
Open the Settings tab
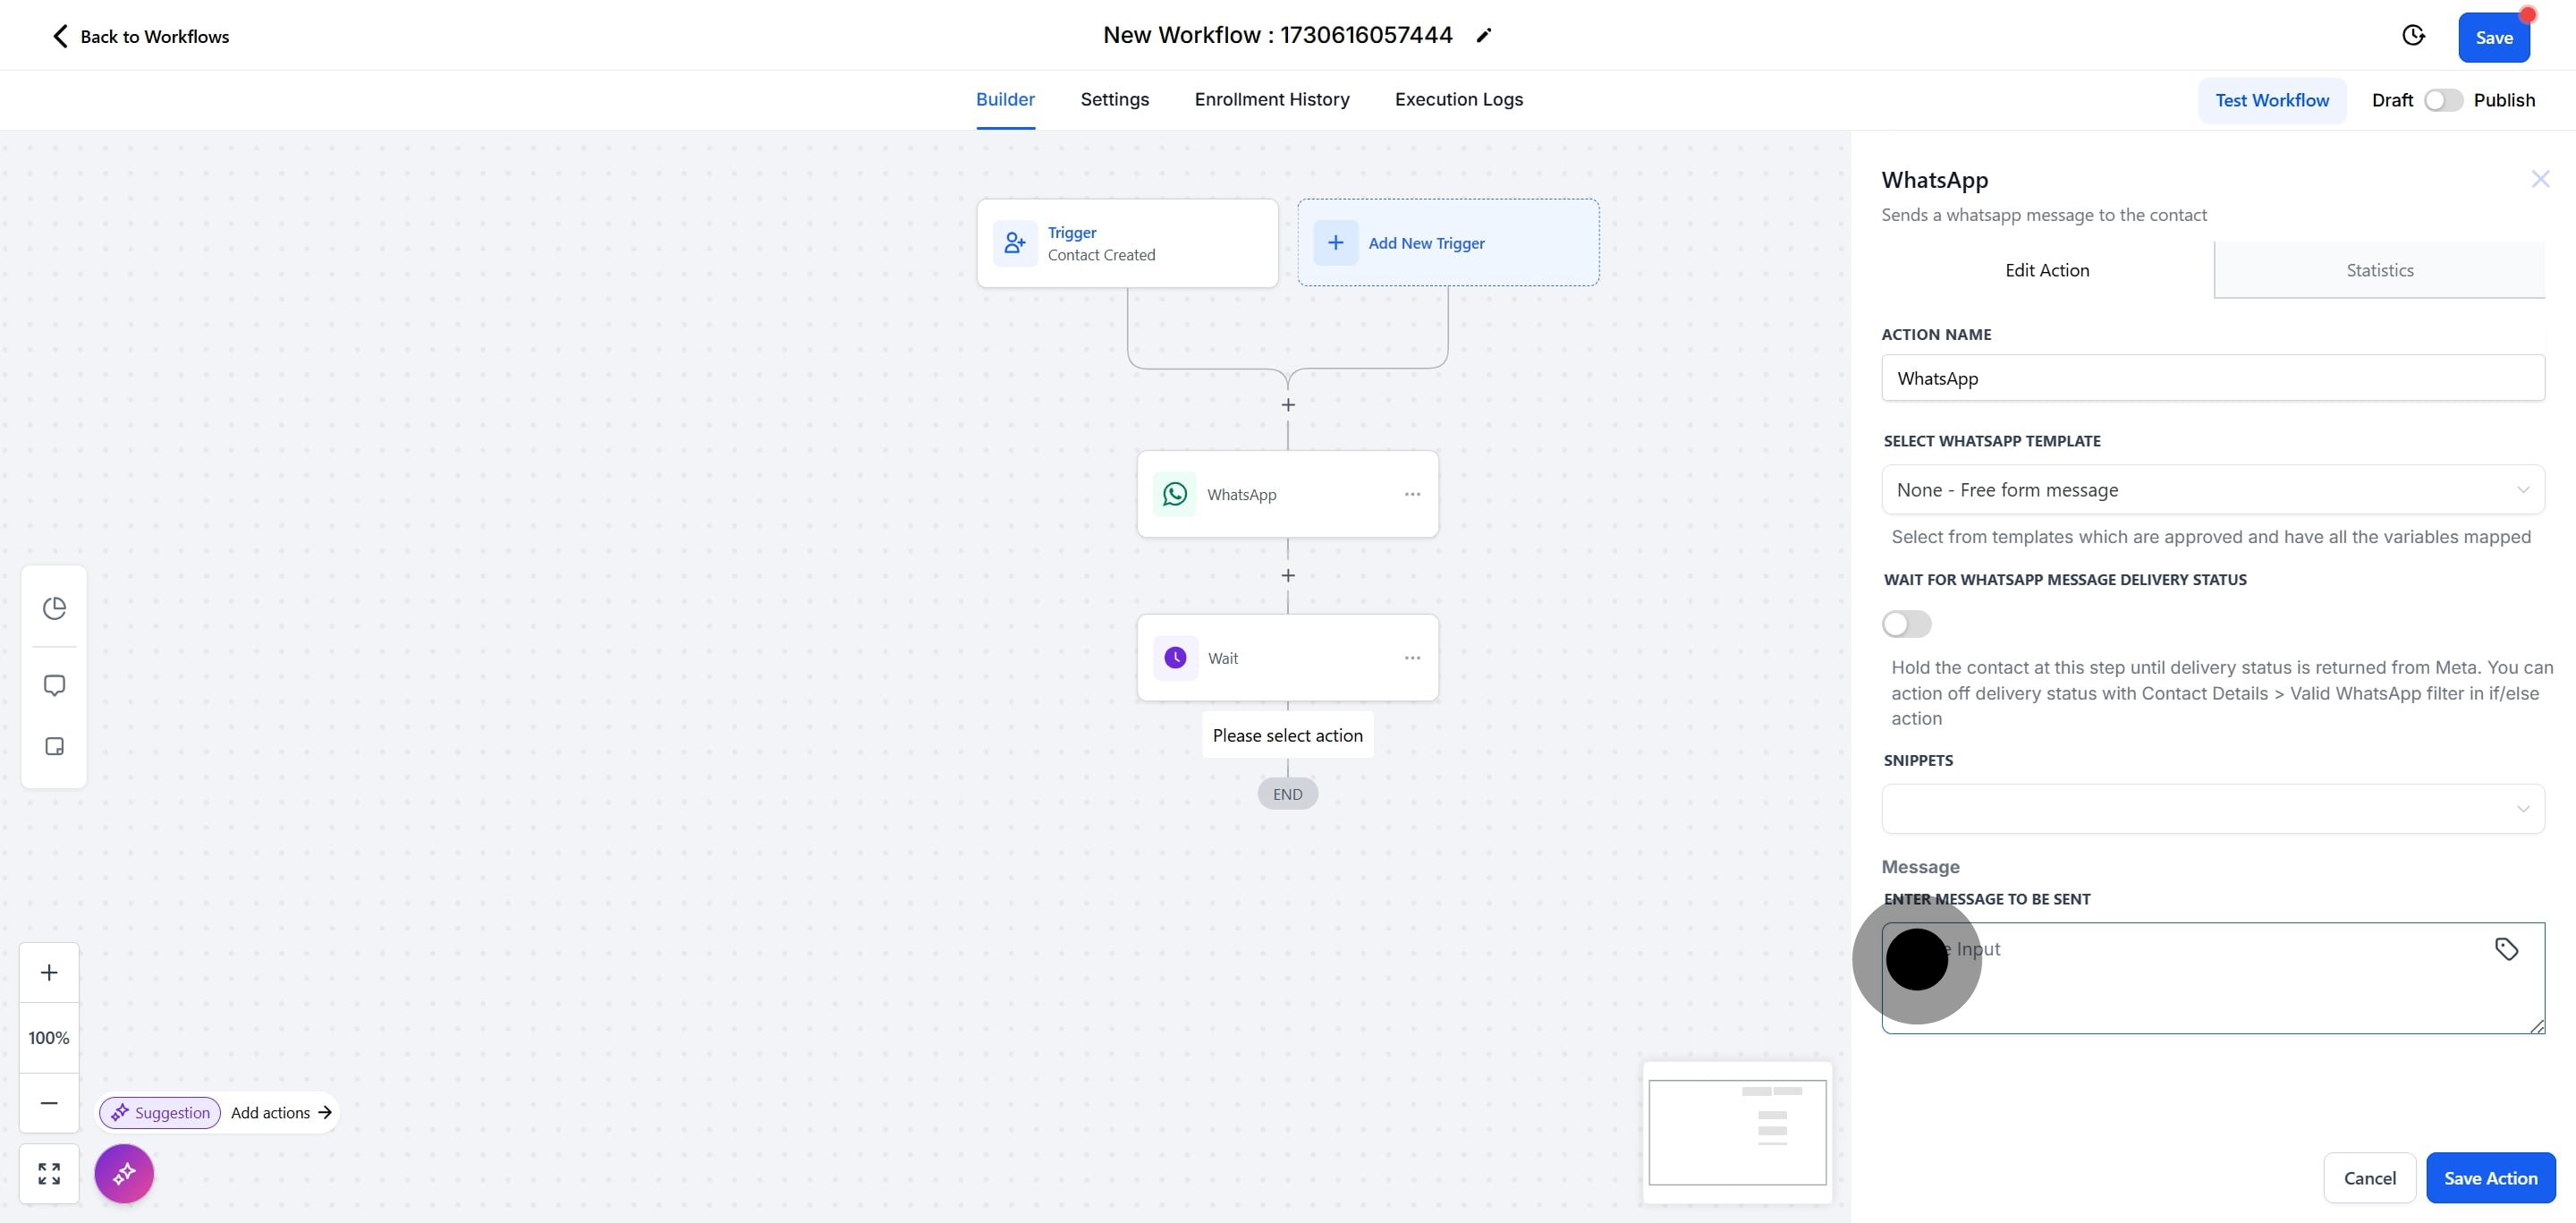coord(1114,99)
